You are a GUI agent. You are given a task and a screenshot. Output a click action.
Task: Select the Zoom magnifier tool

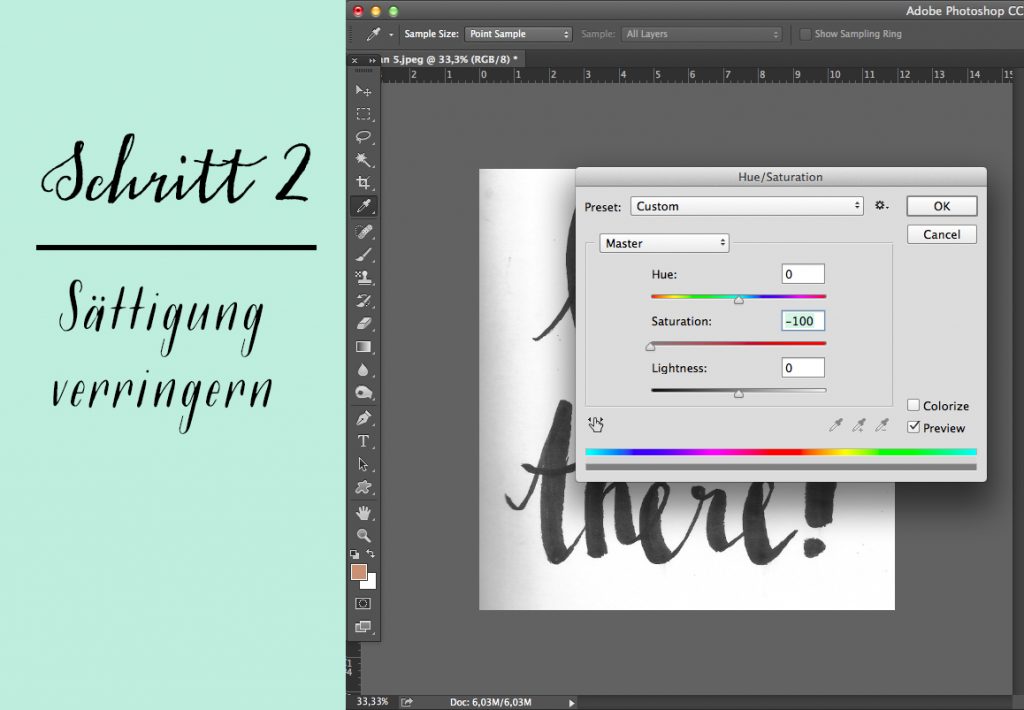[x=363, y=535]
